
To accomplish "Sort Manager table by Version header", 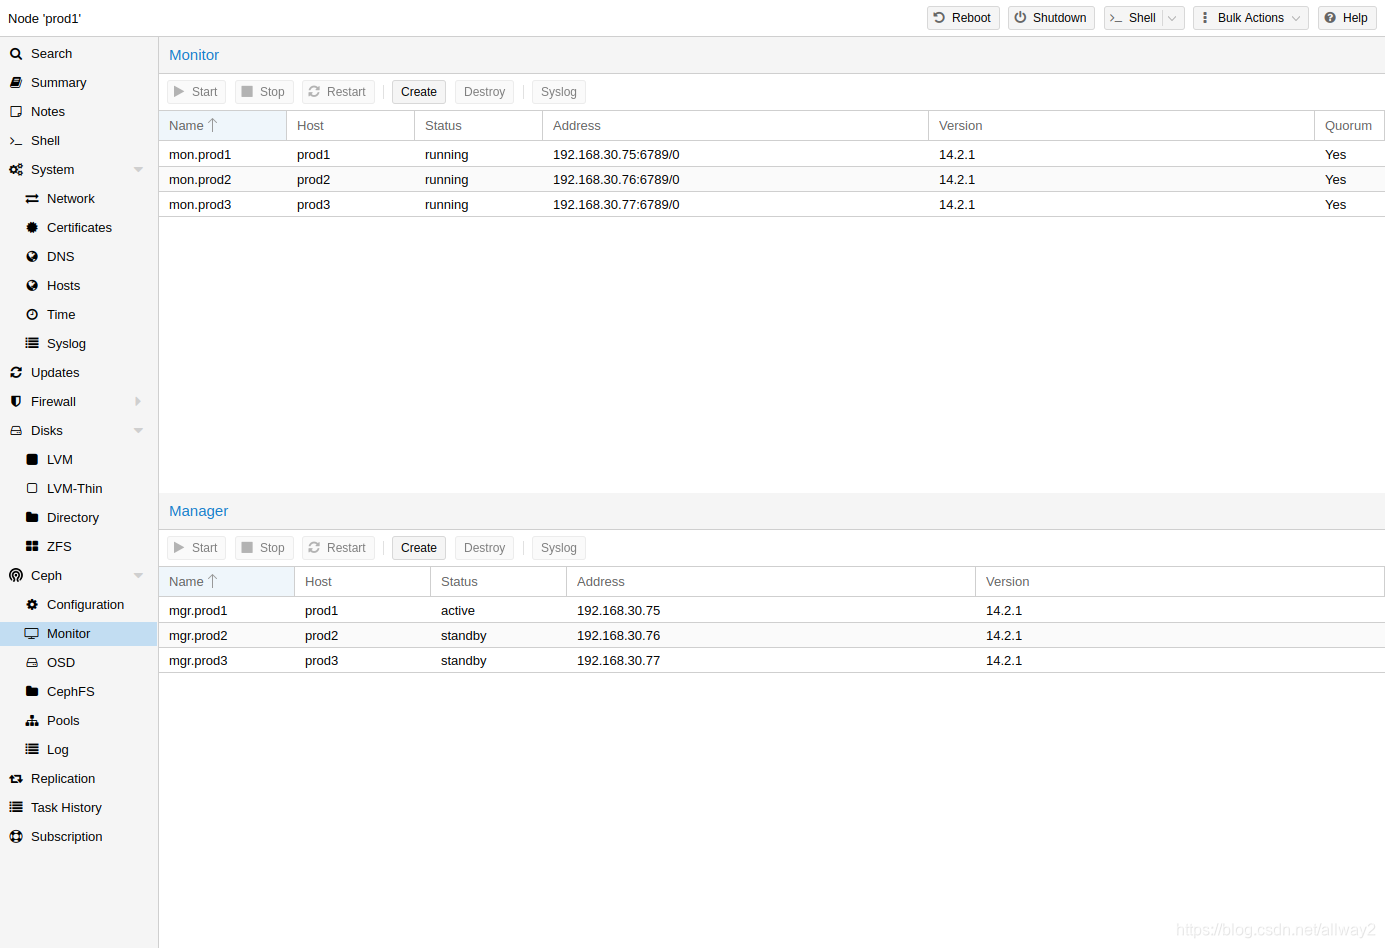I will (x=1180, y=582).
